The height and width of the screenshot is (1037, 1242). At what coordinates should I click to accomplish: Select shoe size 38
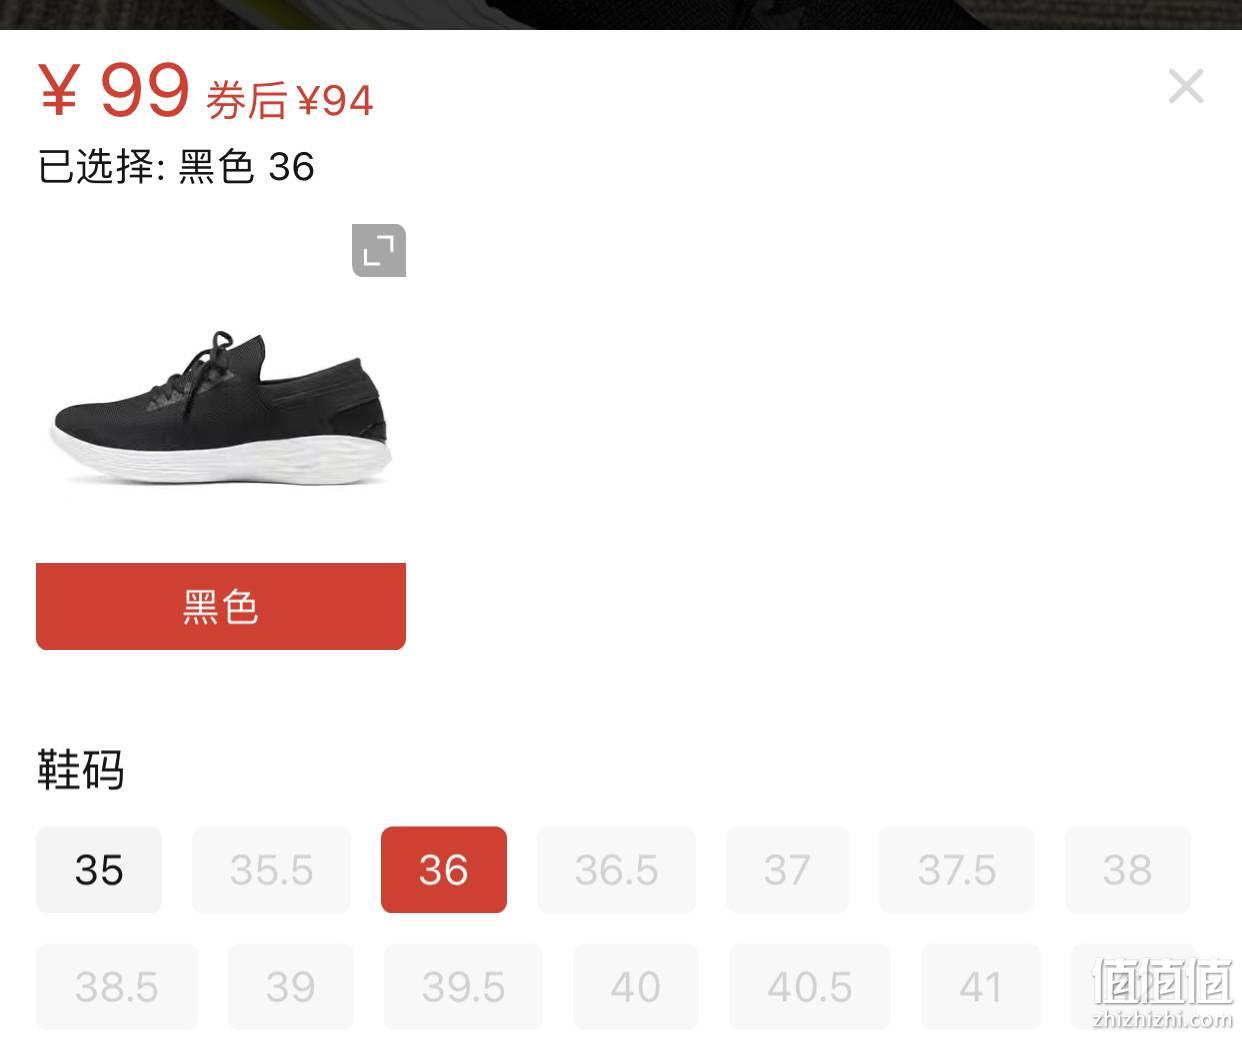pyautogui.click(x=1128, y=870)
